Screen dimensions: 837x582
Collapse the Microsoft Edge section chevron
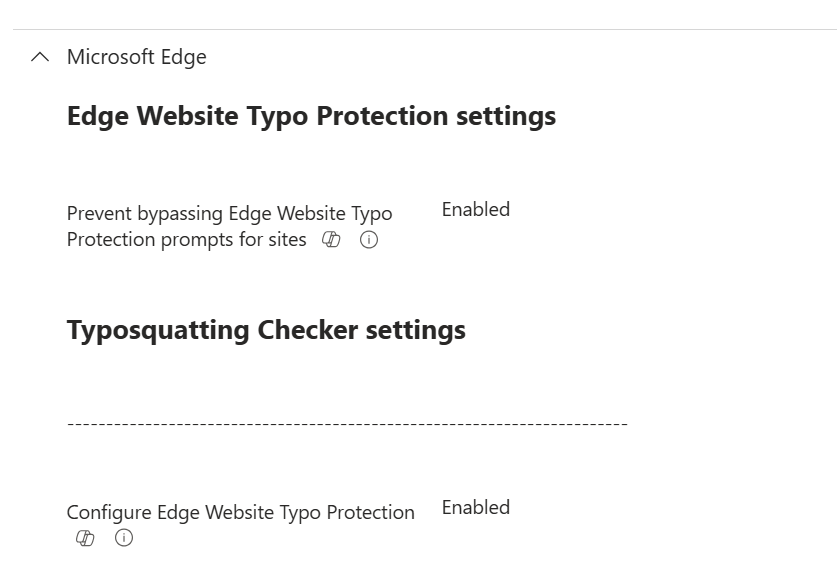click(x=40, y=58)
